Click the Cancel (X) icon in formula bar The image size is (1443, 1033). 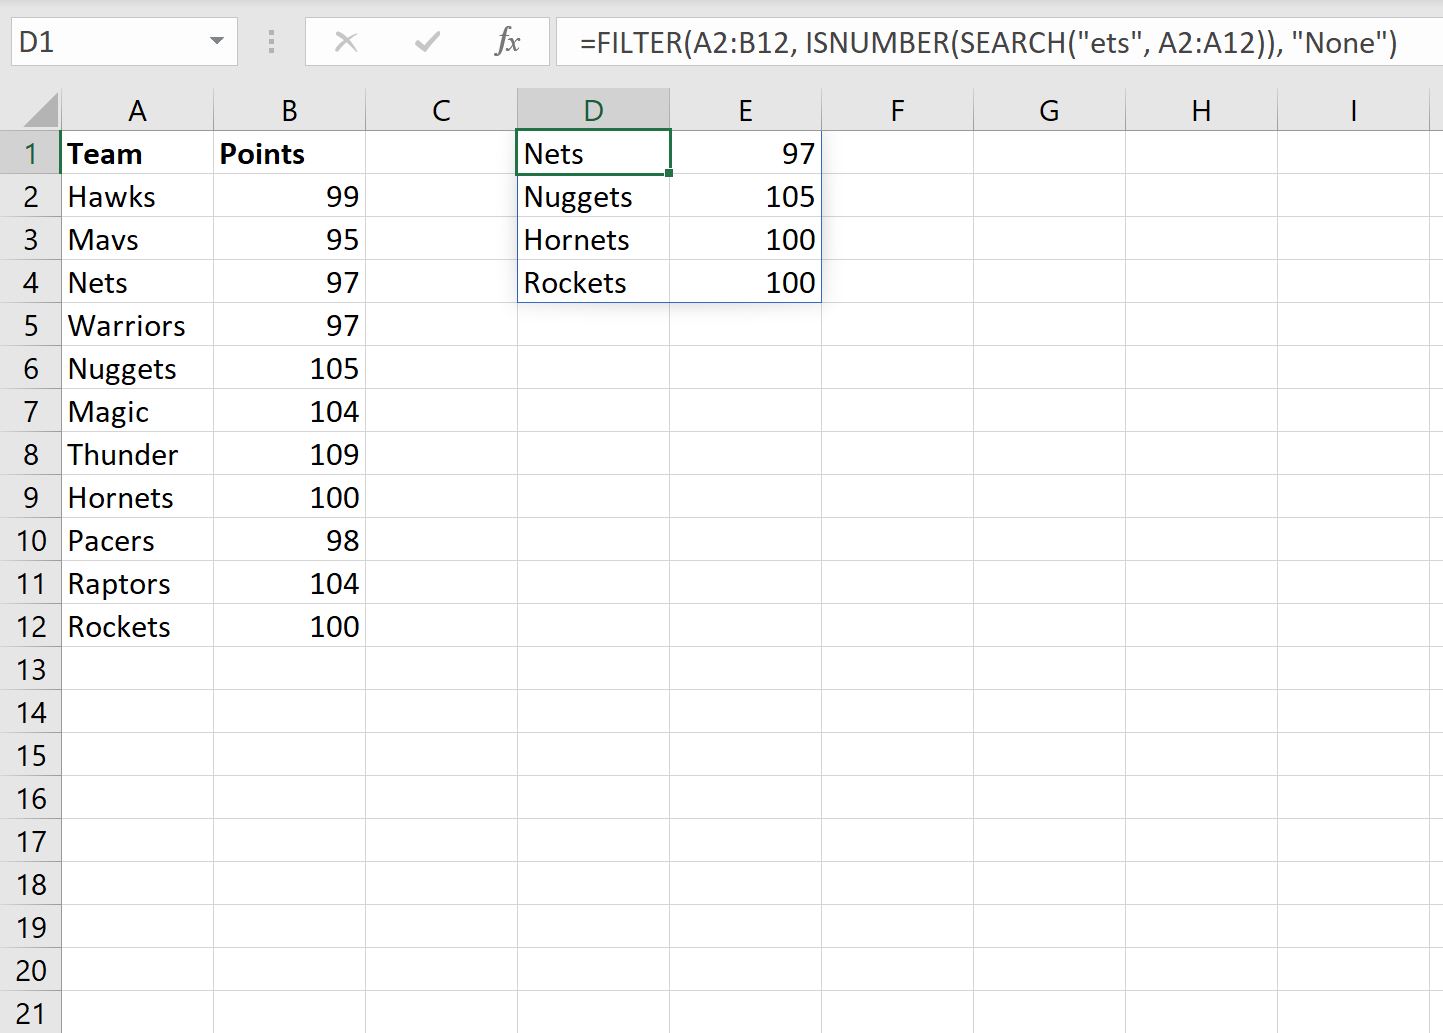pyautogui.click(x=345, y=42)
